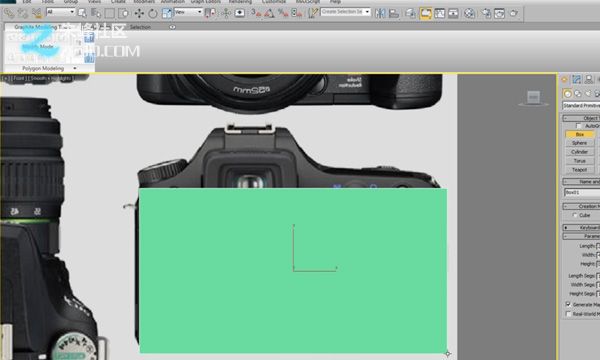Click the Rectangular Selection Region icon

coord(109,14)
